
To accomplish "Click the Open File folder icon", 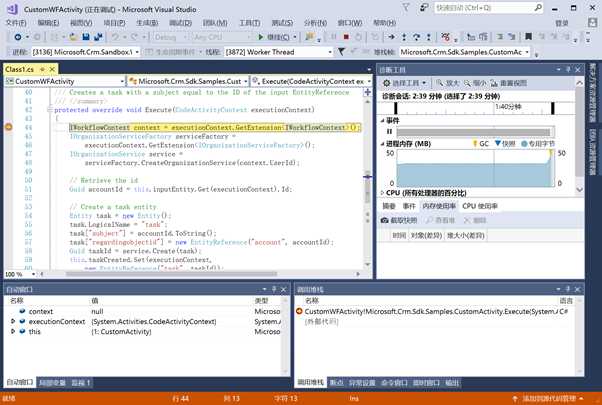I will point(73,37).
